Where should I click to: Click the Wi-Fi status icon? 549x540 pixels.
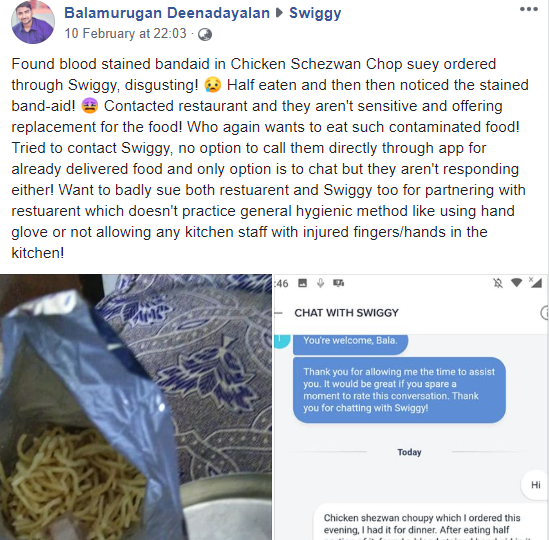[x=516, y=282]
